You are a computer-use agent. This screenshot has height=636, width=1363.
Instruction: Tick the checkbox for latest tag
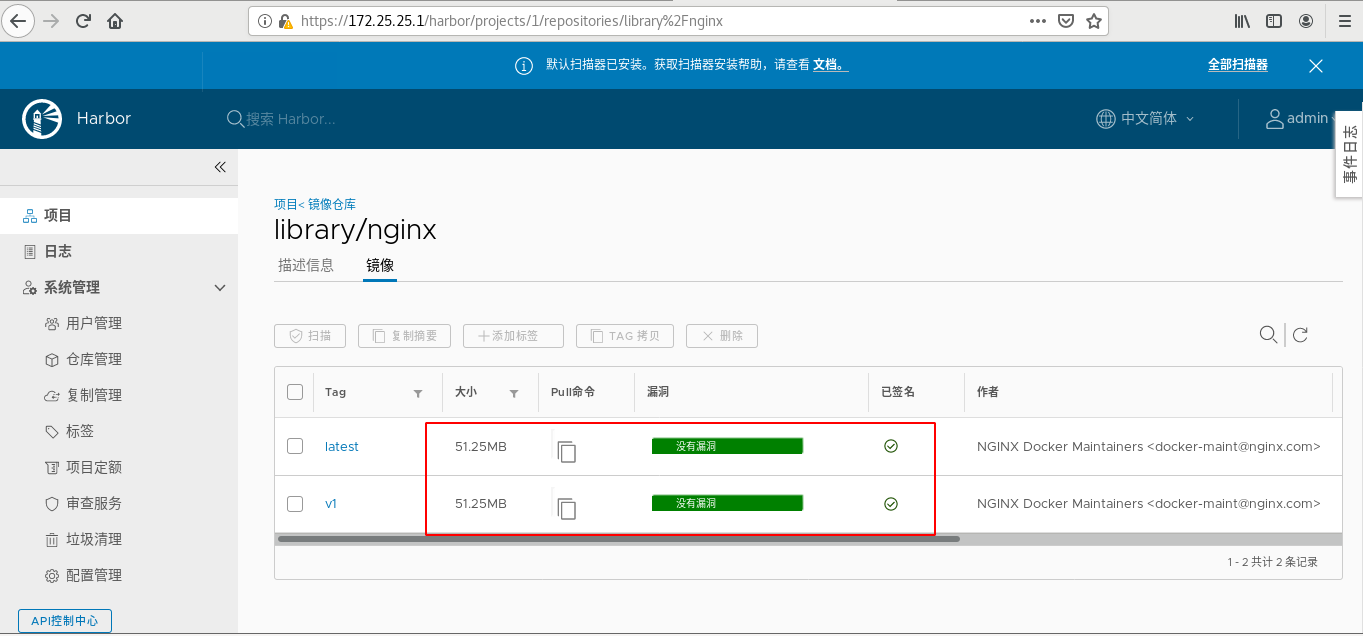click(x=295, y=446)
